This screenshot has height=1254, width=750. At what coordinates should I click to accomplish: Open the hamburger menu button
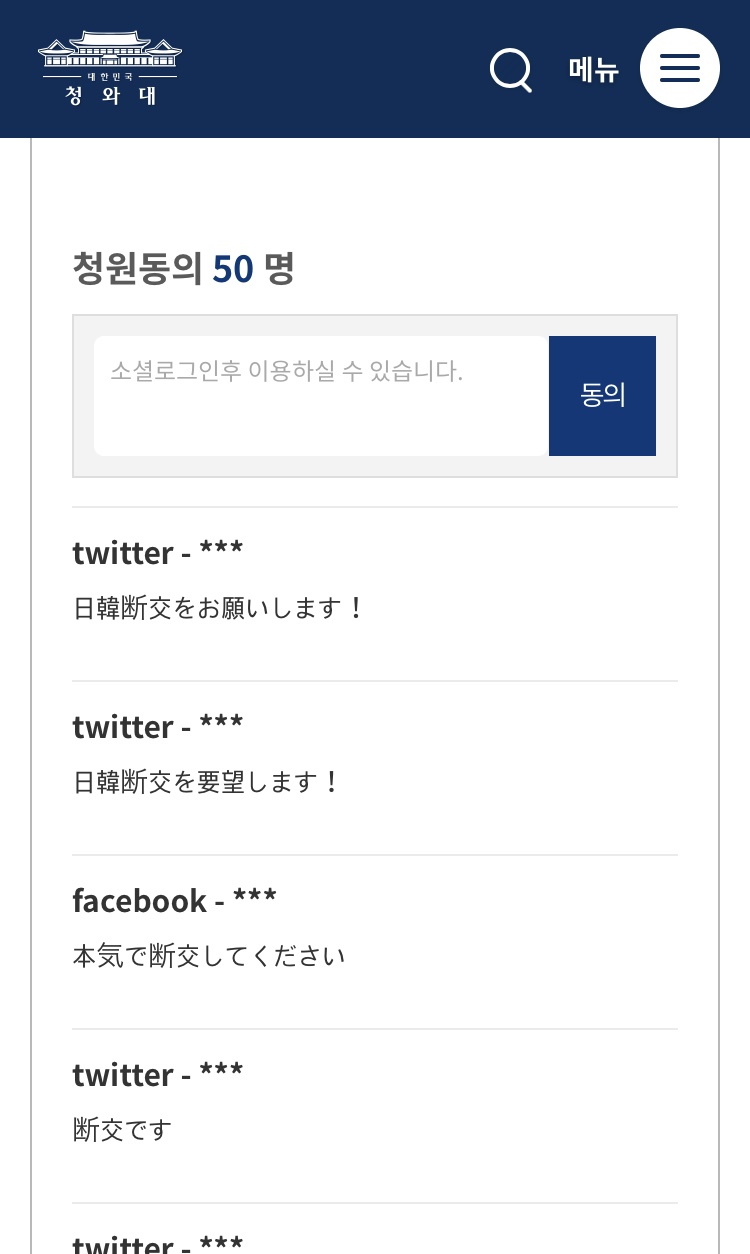(679, 68)
